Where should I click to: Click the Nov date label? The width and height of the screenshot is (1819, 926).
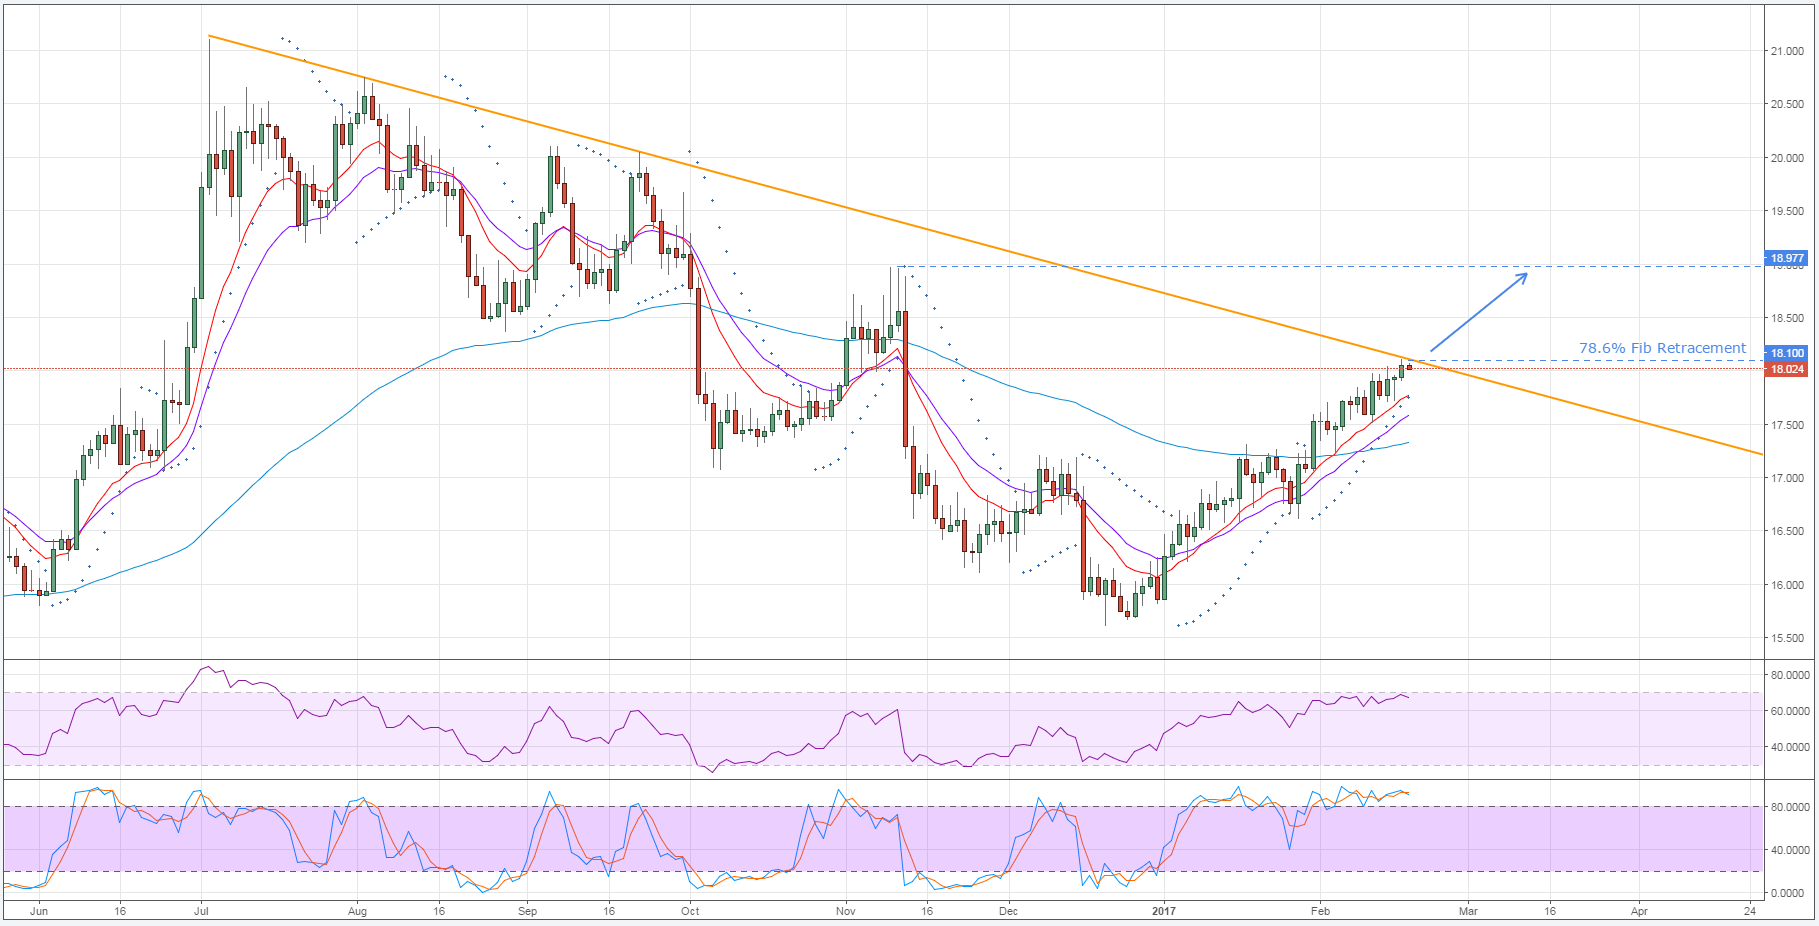846,911
